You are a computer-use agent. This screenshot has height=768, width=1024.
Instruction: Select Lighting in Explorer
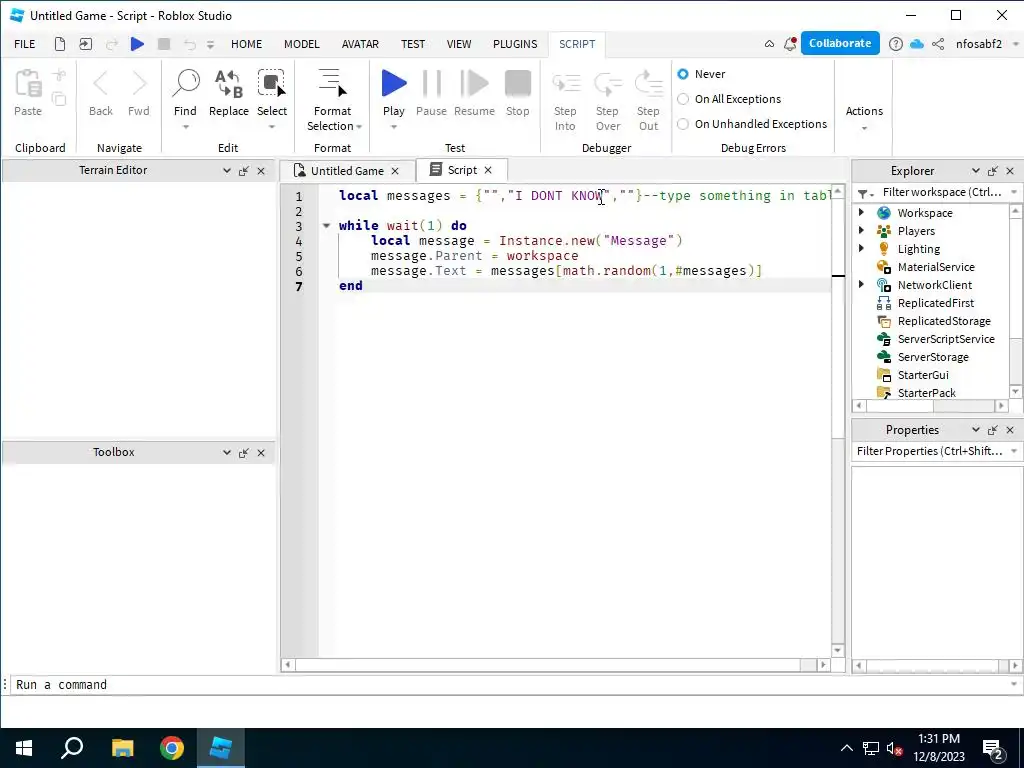pyautogui.click(x=918, y=249)
